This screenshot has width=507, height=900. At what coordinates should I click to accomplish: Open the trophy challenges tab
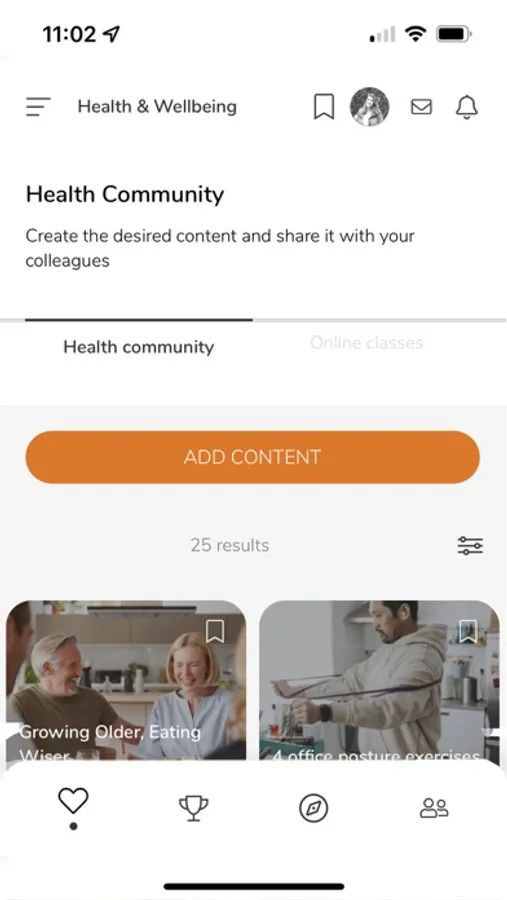click(193, 808)
